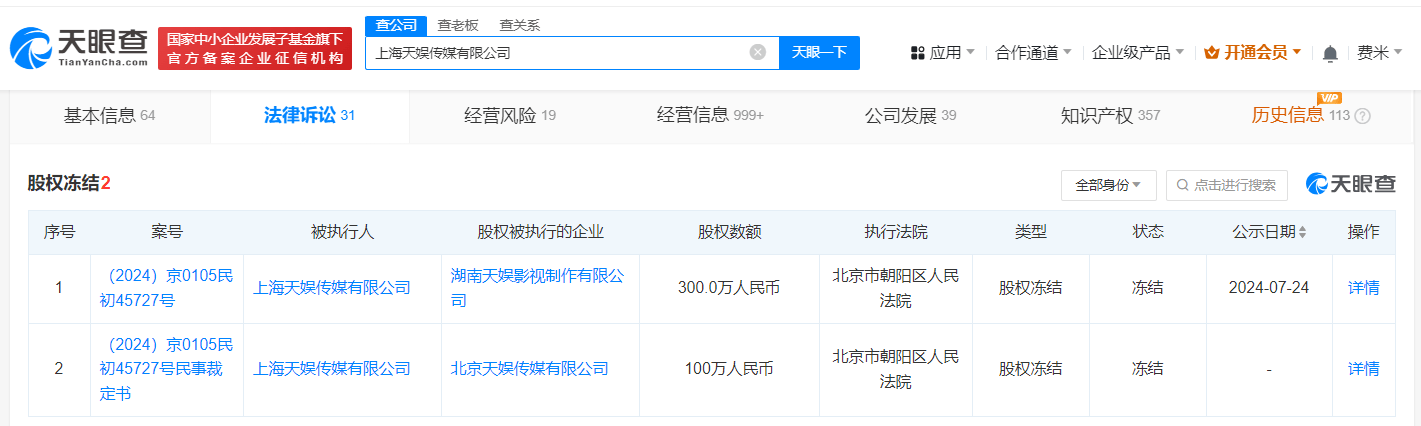The image size is (1421, 426).
Task: Click the 天眼一下 search button
Action: (819, 53)
